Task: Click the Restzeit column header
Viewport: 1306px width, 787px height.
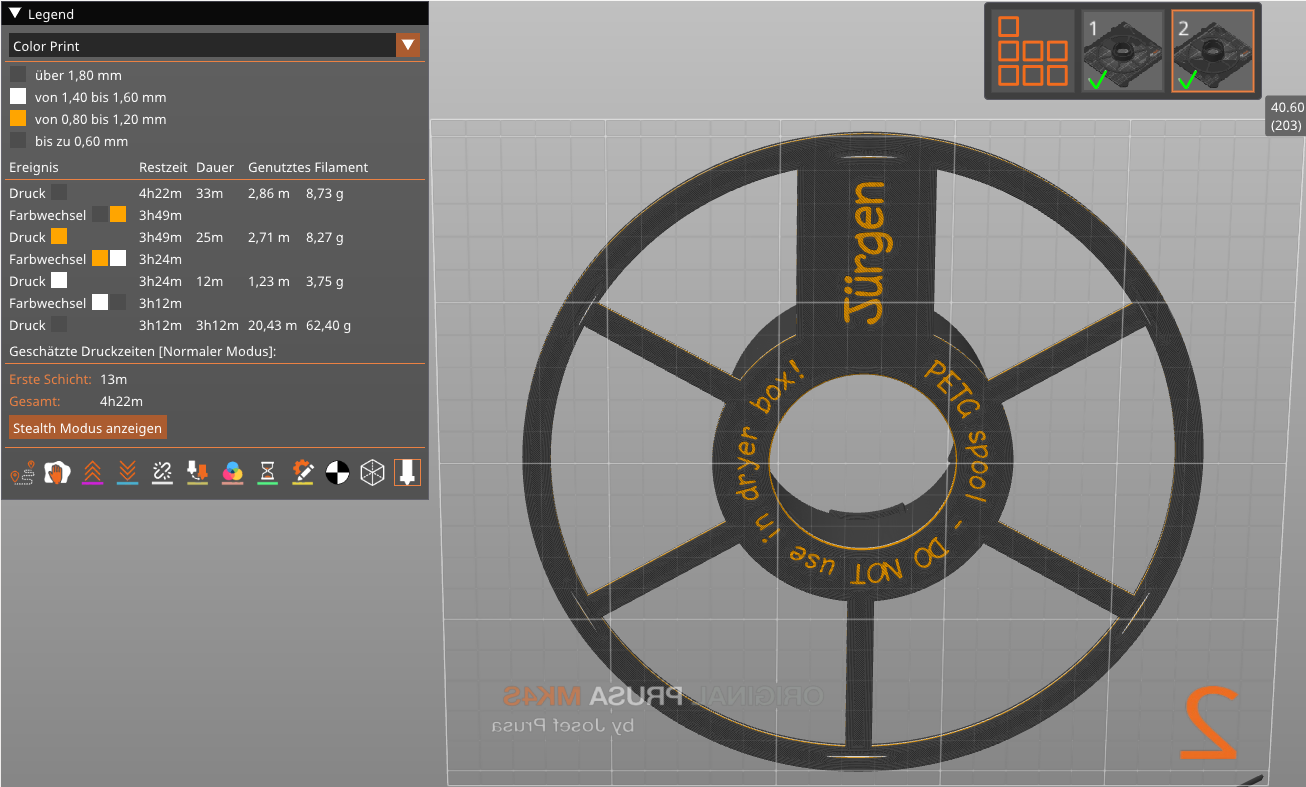Action: click(163, 167)
